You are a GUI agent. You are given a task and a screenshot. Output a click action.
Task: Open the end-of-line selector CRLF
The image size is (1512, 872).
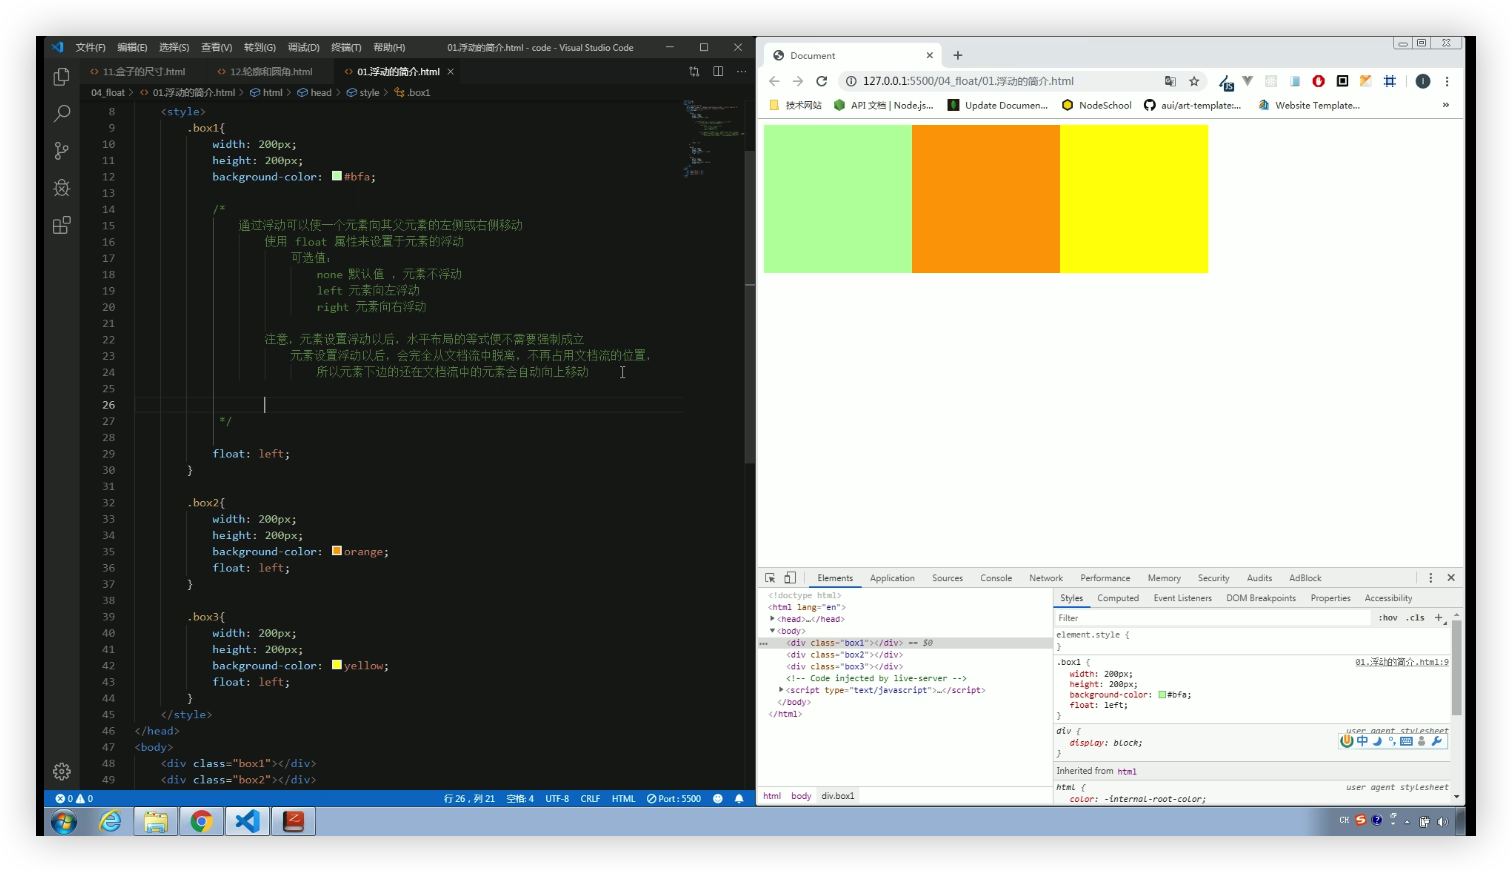[x=590, y=798]
